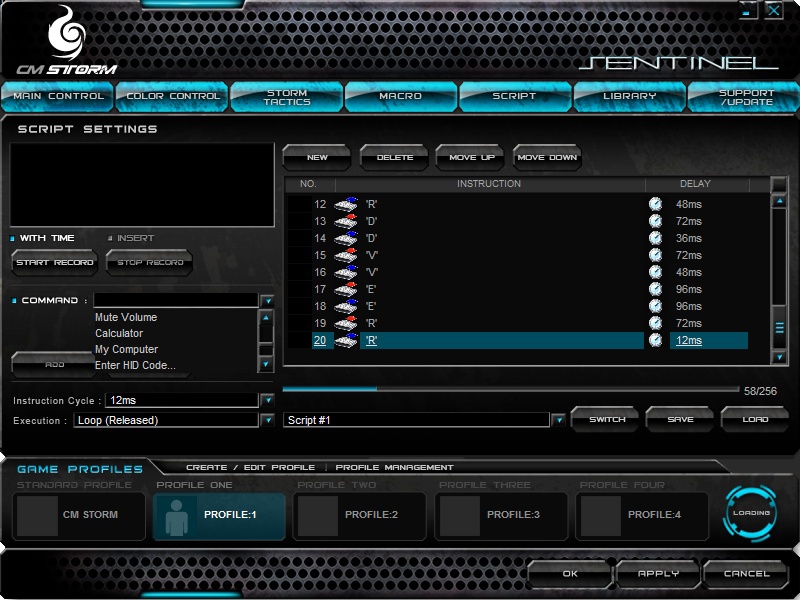The image size is (800, 600).
Task: Click the key icon in row 13
Action: (x=346, y=221)
